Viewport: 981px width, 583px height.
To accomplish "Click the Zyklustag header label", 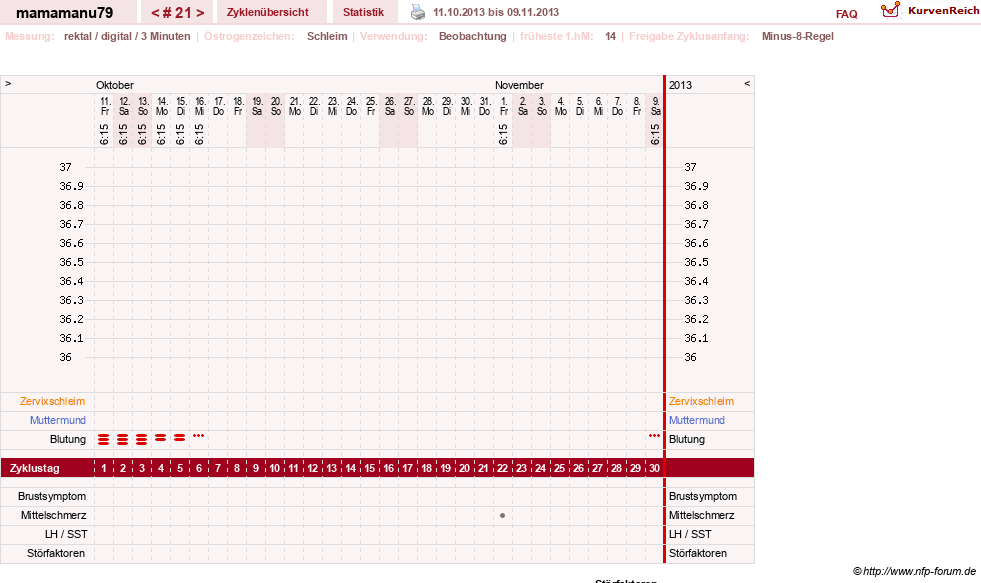I will 34,468.
